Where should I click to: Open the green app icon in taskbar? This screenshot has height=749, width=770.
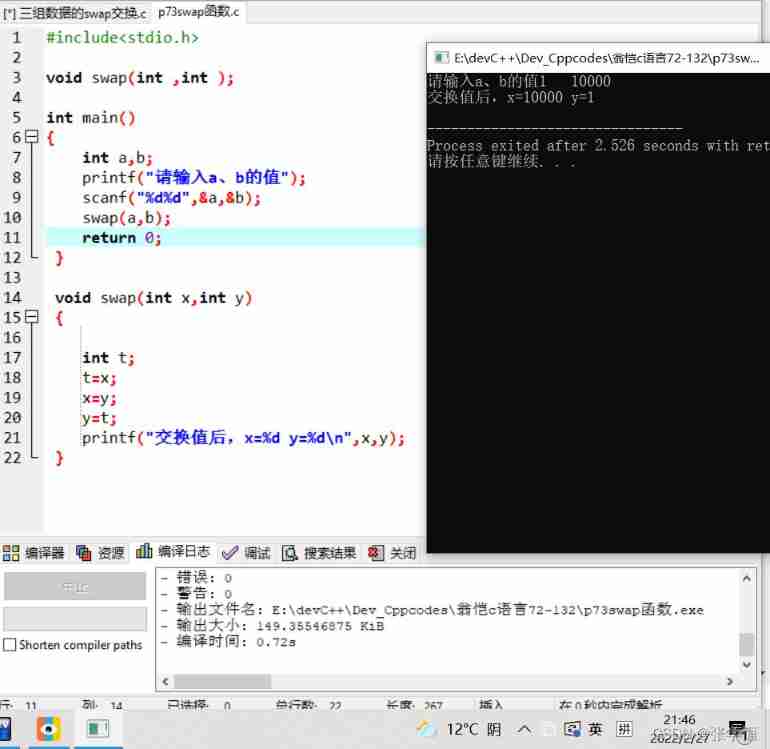[x=98, y=729]
